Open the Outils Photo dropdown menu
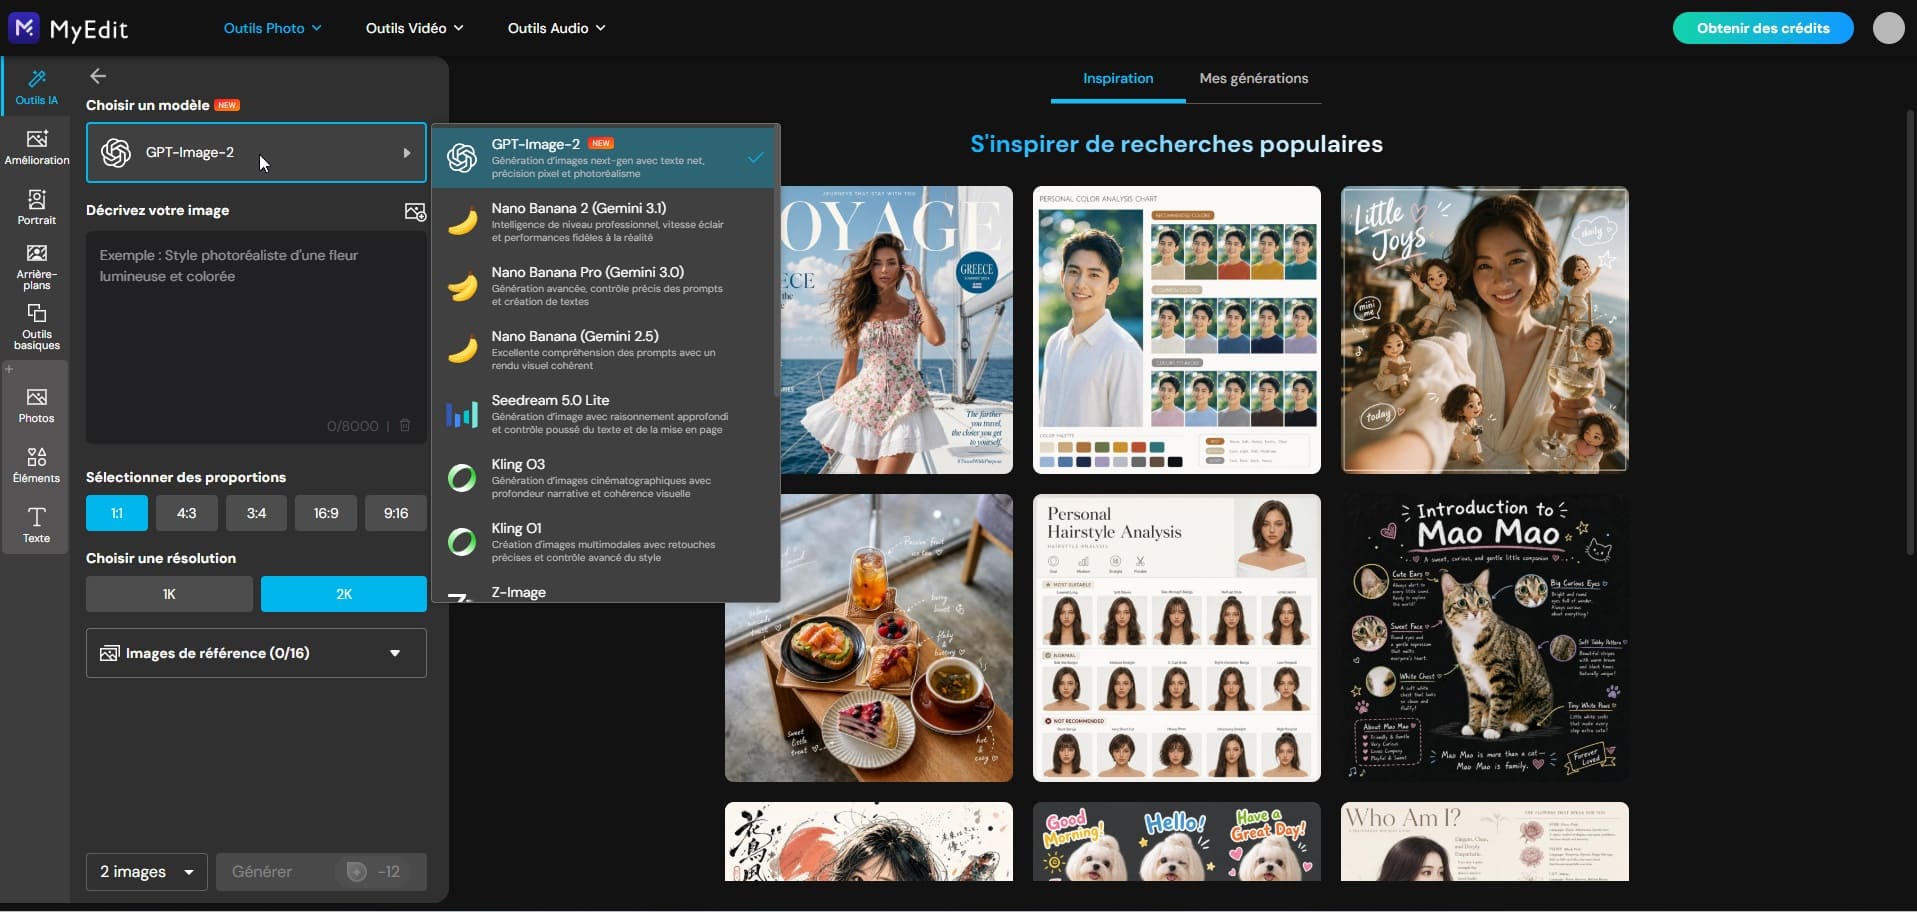This screenshot has width=1917, height=912. pos(272,28)
